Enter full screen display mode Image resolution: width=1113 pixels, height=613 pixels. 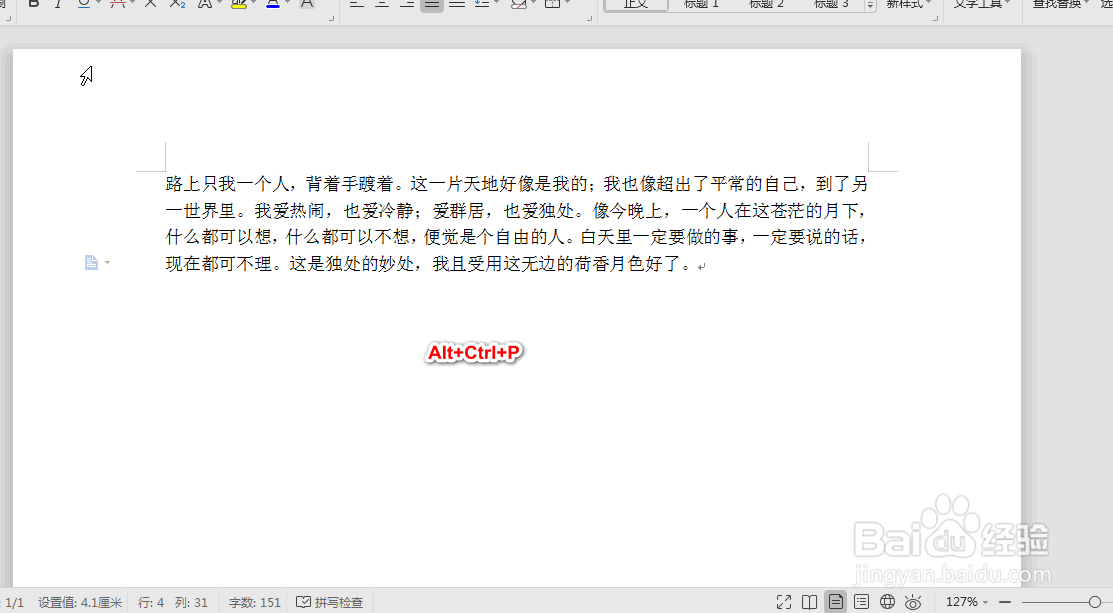[784, 602]
